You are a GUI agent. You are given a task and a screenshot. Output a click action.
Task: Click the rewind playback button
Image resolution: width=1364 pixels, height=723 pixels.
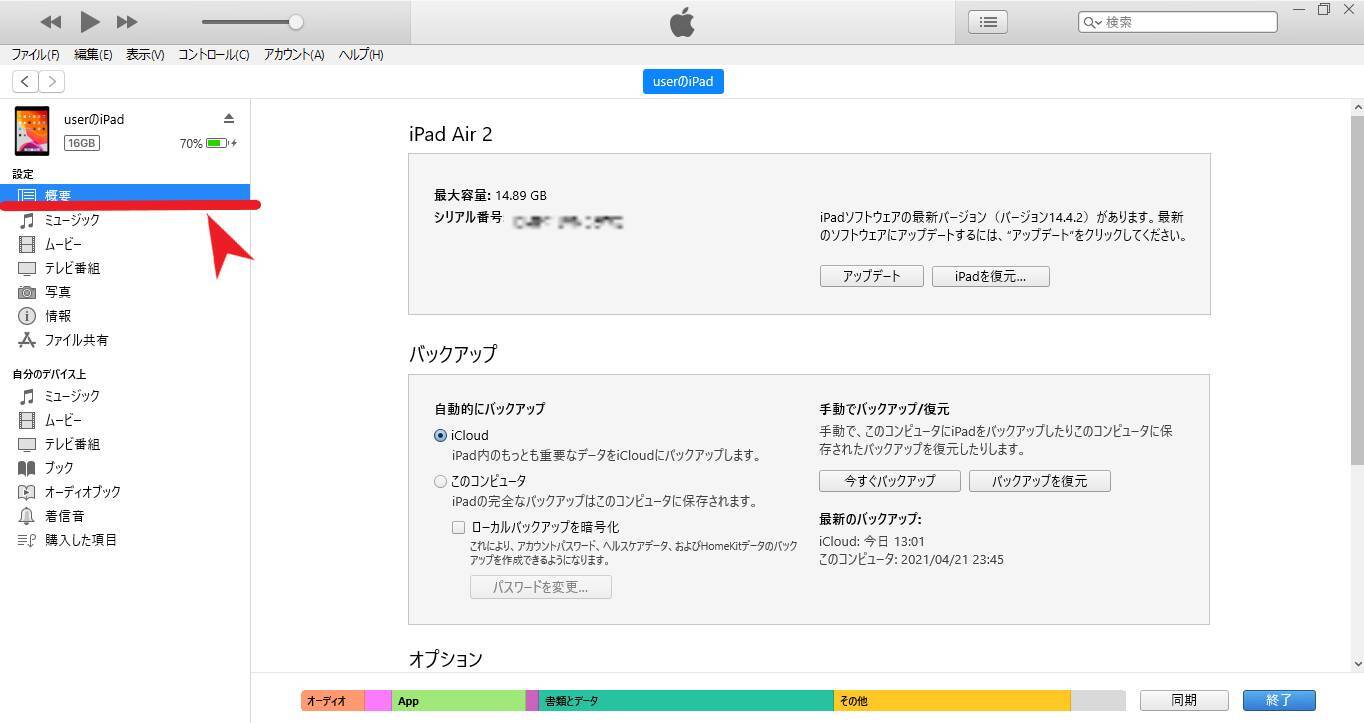[51, 22]
